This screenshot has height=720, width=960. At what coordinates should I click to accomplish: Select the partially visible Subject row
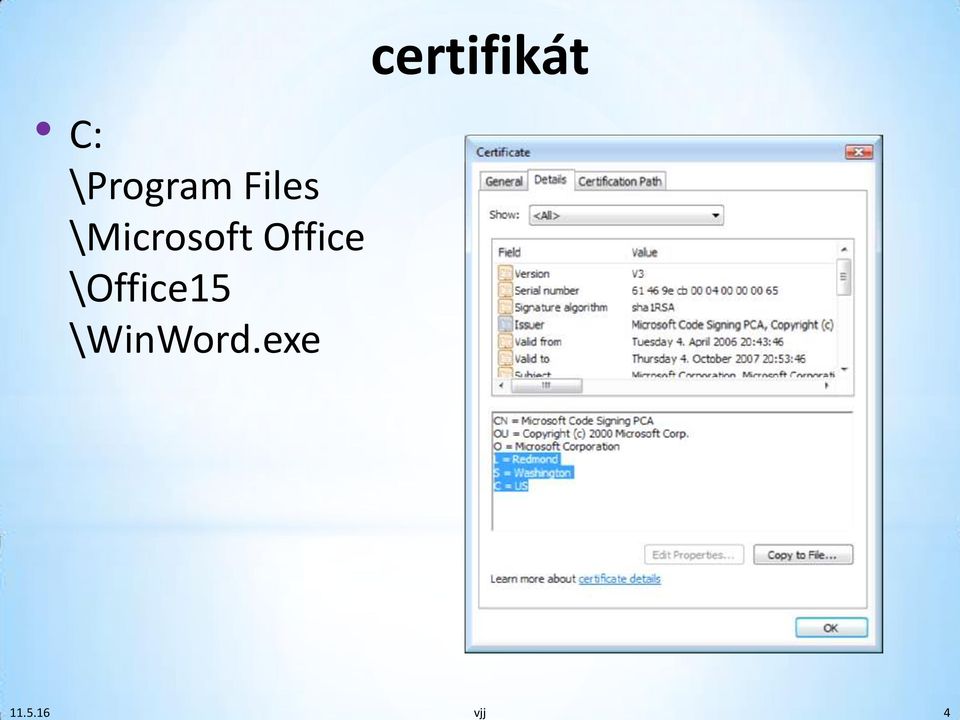coord(666,373)
